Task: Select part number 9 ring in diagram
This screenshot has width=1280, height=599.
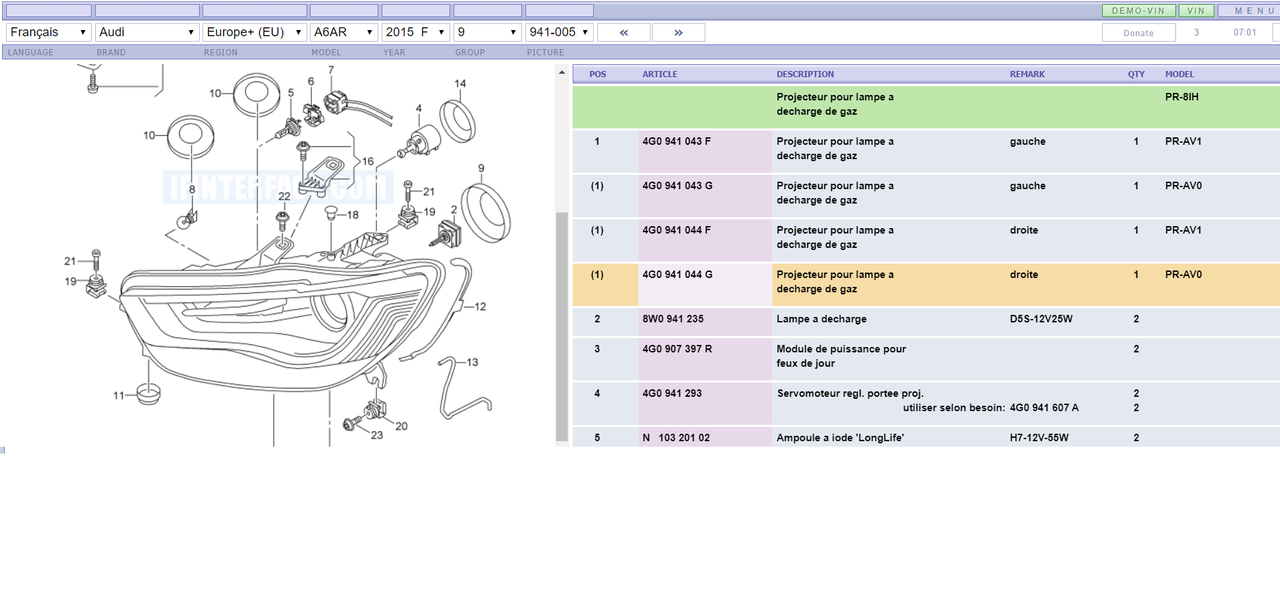Action: [485, 211]
